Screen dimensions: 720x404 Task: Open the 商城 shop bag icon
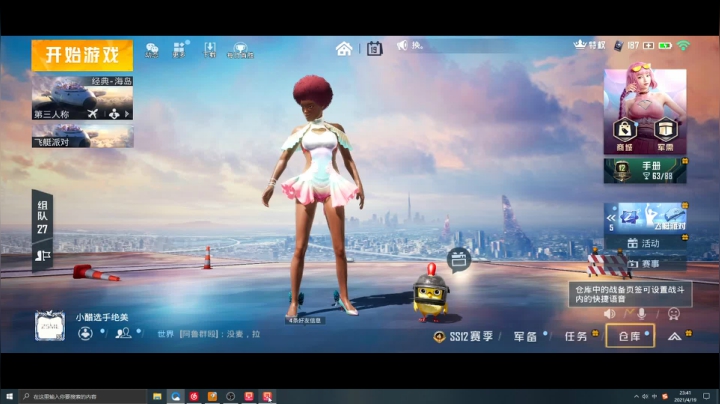coord(624,135)
